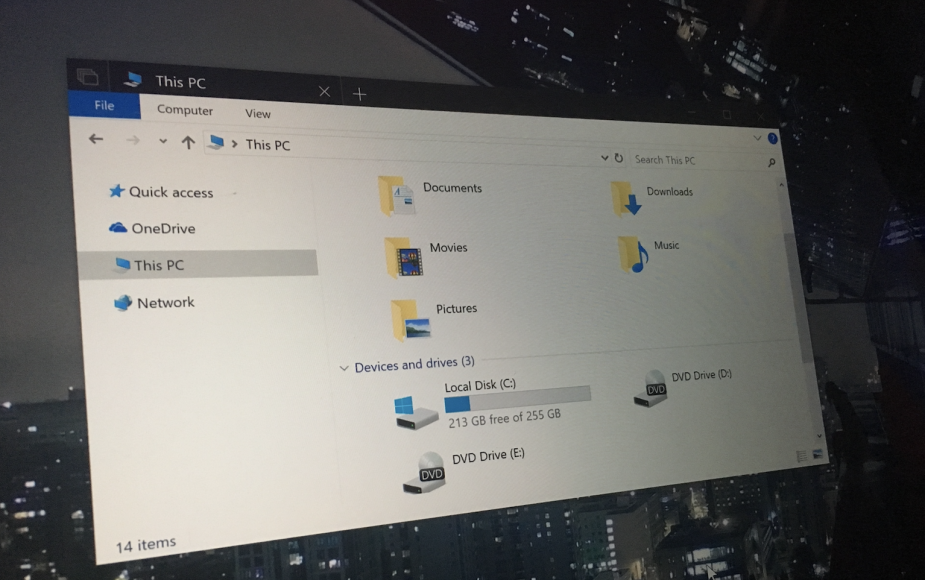Open a new tab with plus button
This screenshot has width=925, height=580.
tap(359, 94)
